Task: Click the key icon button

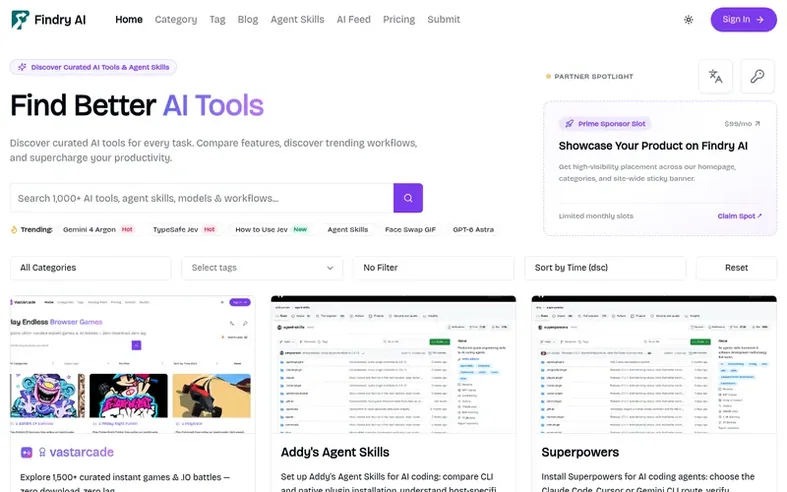Action: 757,76
